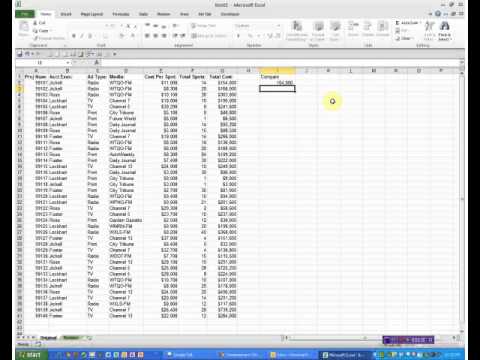The image size is (480, 360).
Task: Open Find & Select menu
Action: [x=445, y=31]
